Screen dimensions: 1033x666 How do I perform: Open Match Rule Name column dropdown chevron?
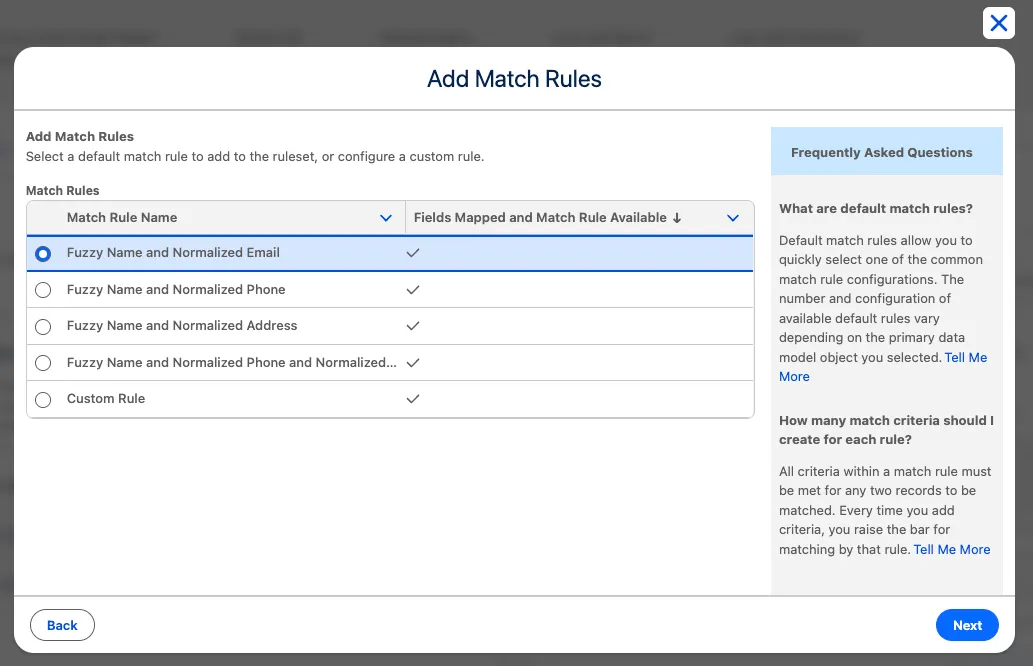(x=386, y=218)
